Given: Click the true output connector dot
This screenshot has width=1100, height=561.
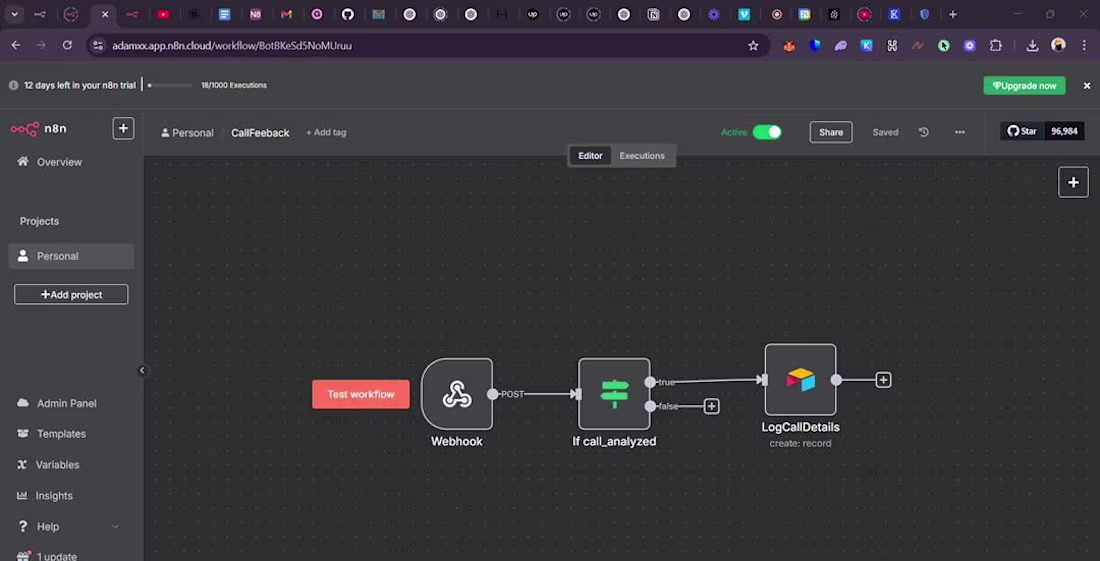Looking at the screenshot, I should [650, 382].
